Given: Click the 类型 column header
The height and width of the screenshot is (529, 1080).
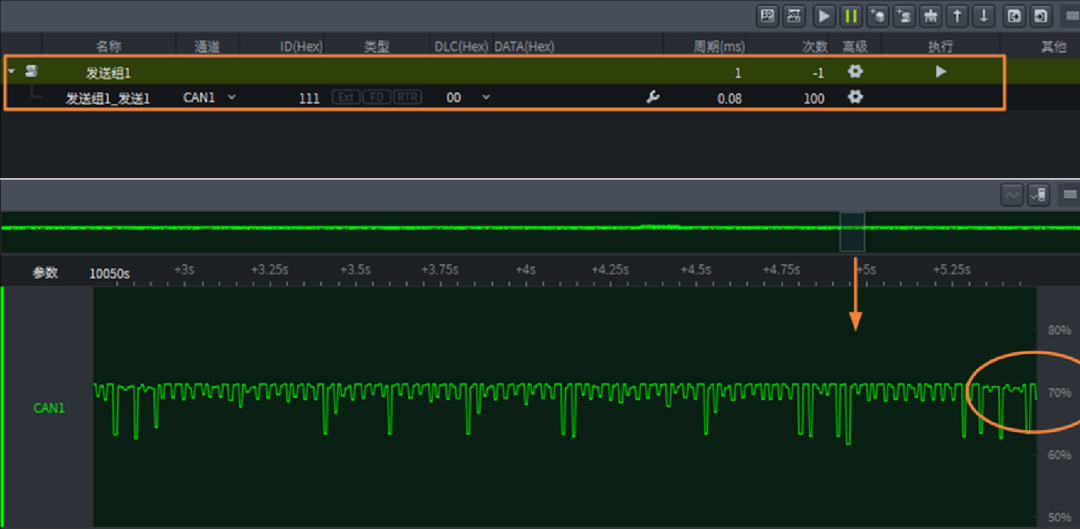Looking at the screenshot, I should point(377,46).
